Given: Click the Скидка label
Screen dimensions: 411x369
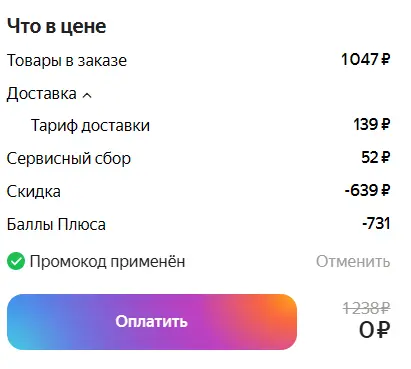Looking at the screenshot, I should (34, 192).
